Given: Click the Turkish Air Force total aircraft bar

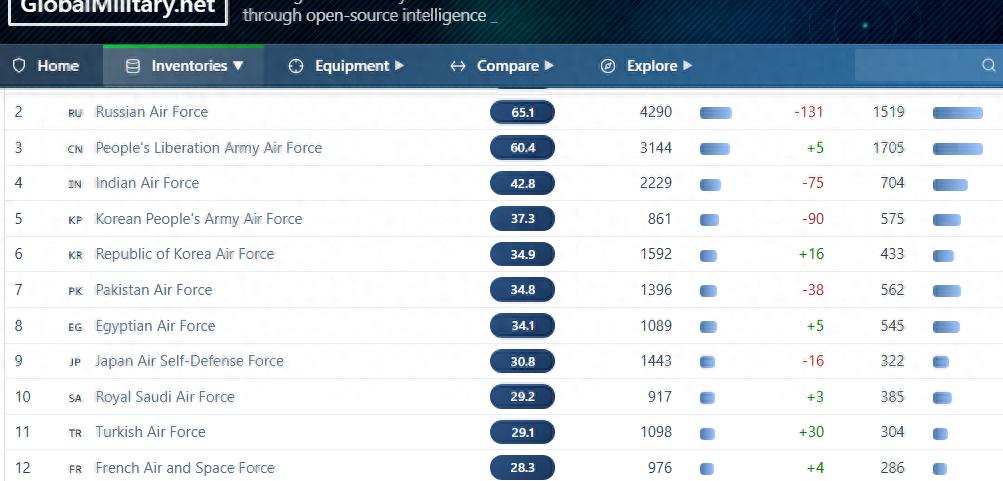Looking at the screenshot, I should (x=708, y=433).
